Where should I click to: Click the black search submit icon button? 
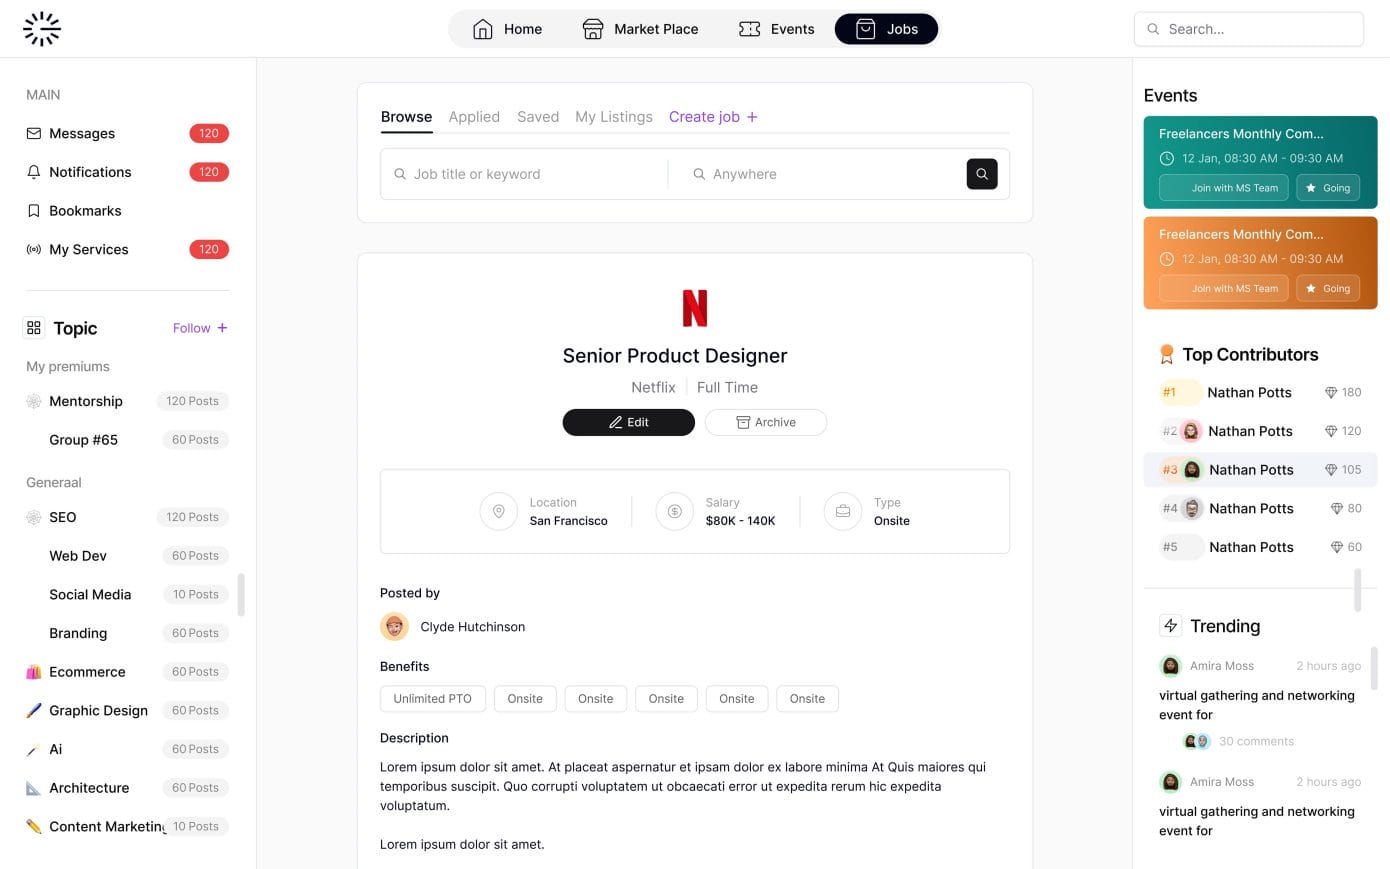(x=981, y=174)
